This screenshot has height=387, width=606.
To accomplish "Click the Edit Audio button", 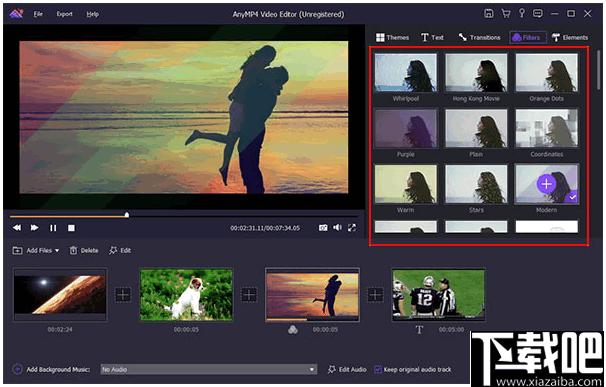I will [347, 369].
